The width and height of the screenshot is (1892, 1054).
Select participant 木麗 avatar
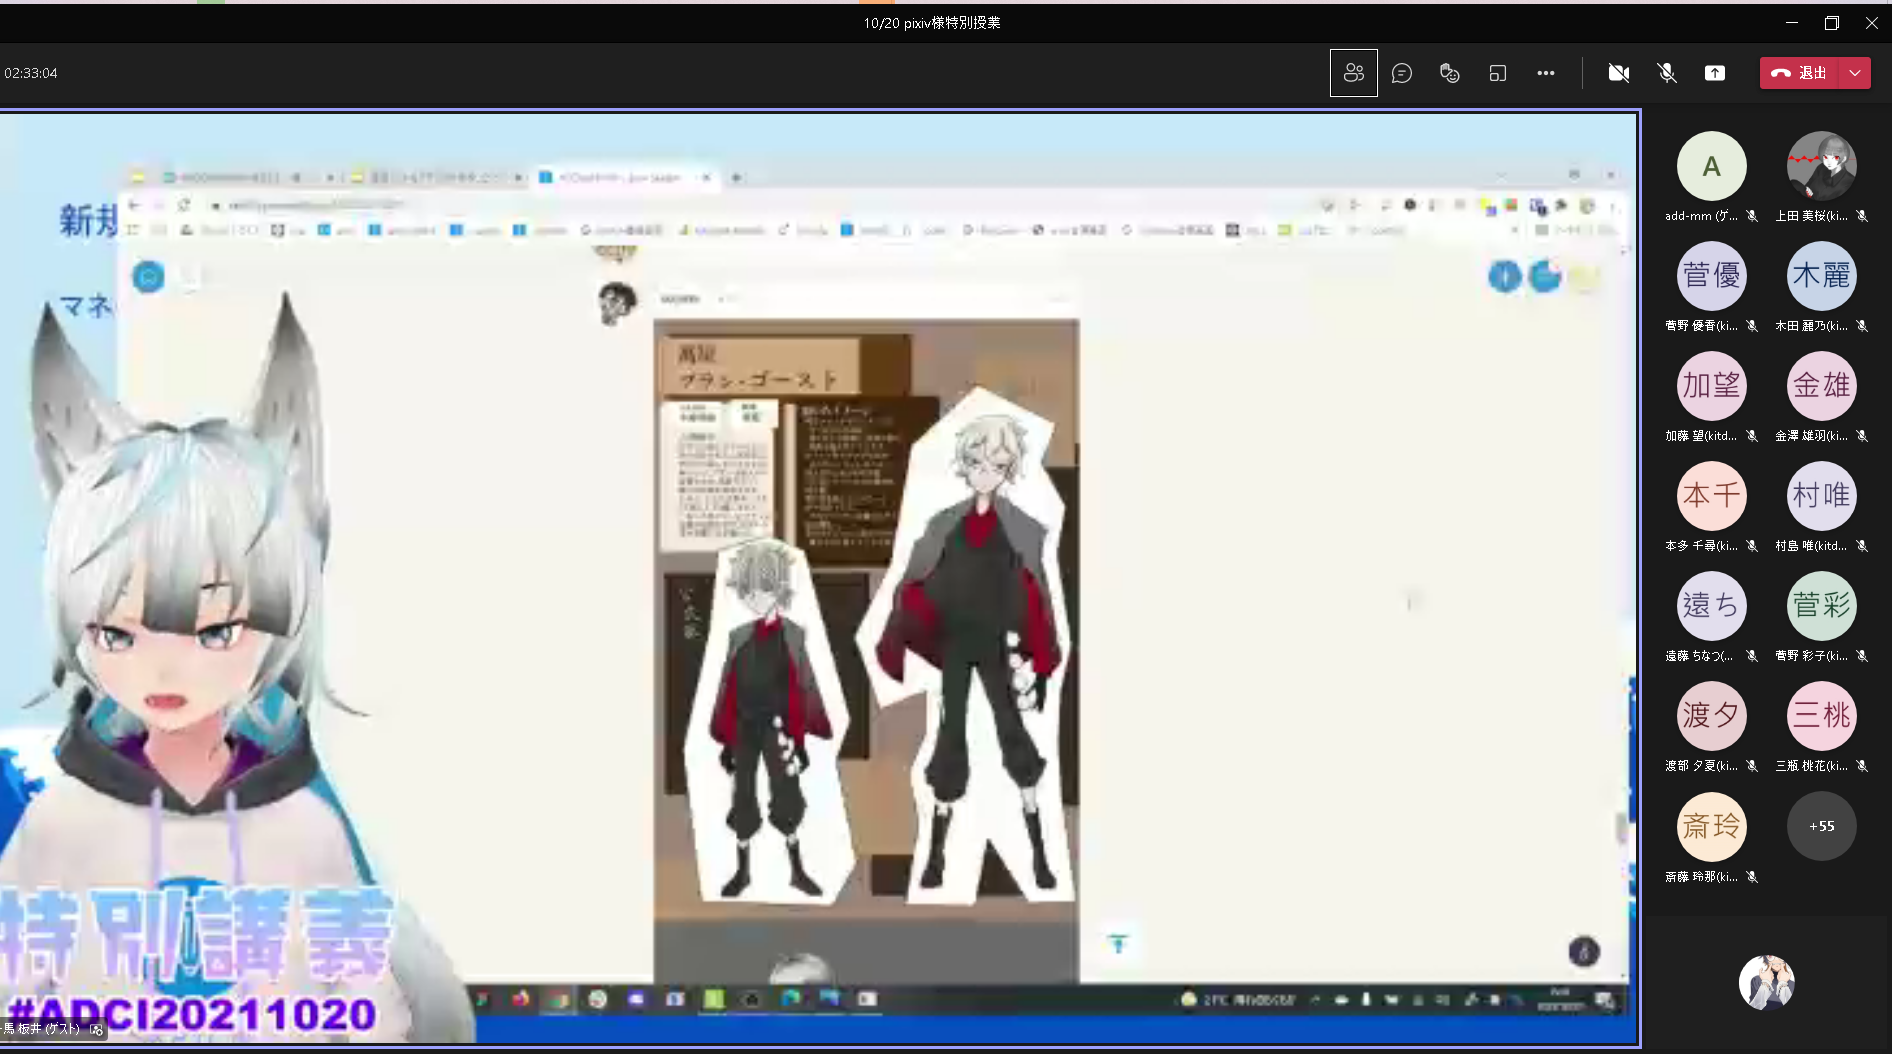coord(1822,276)
